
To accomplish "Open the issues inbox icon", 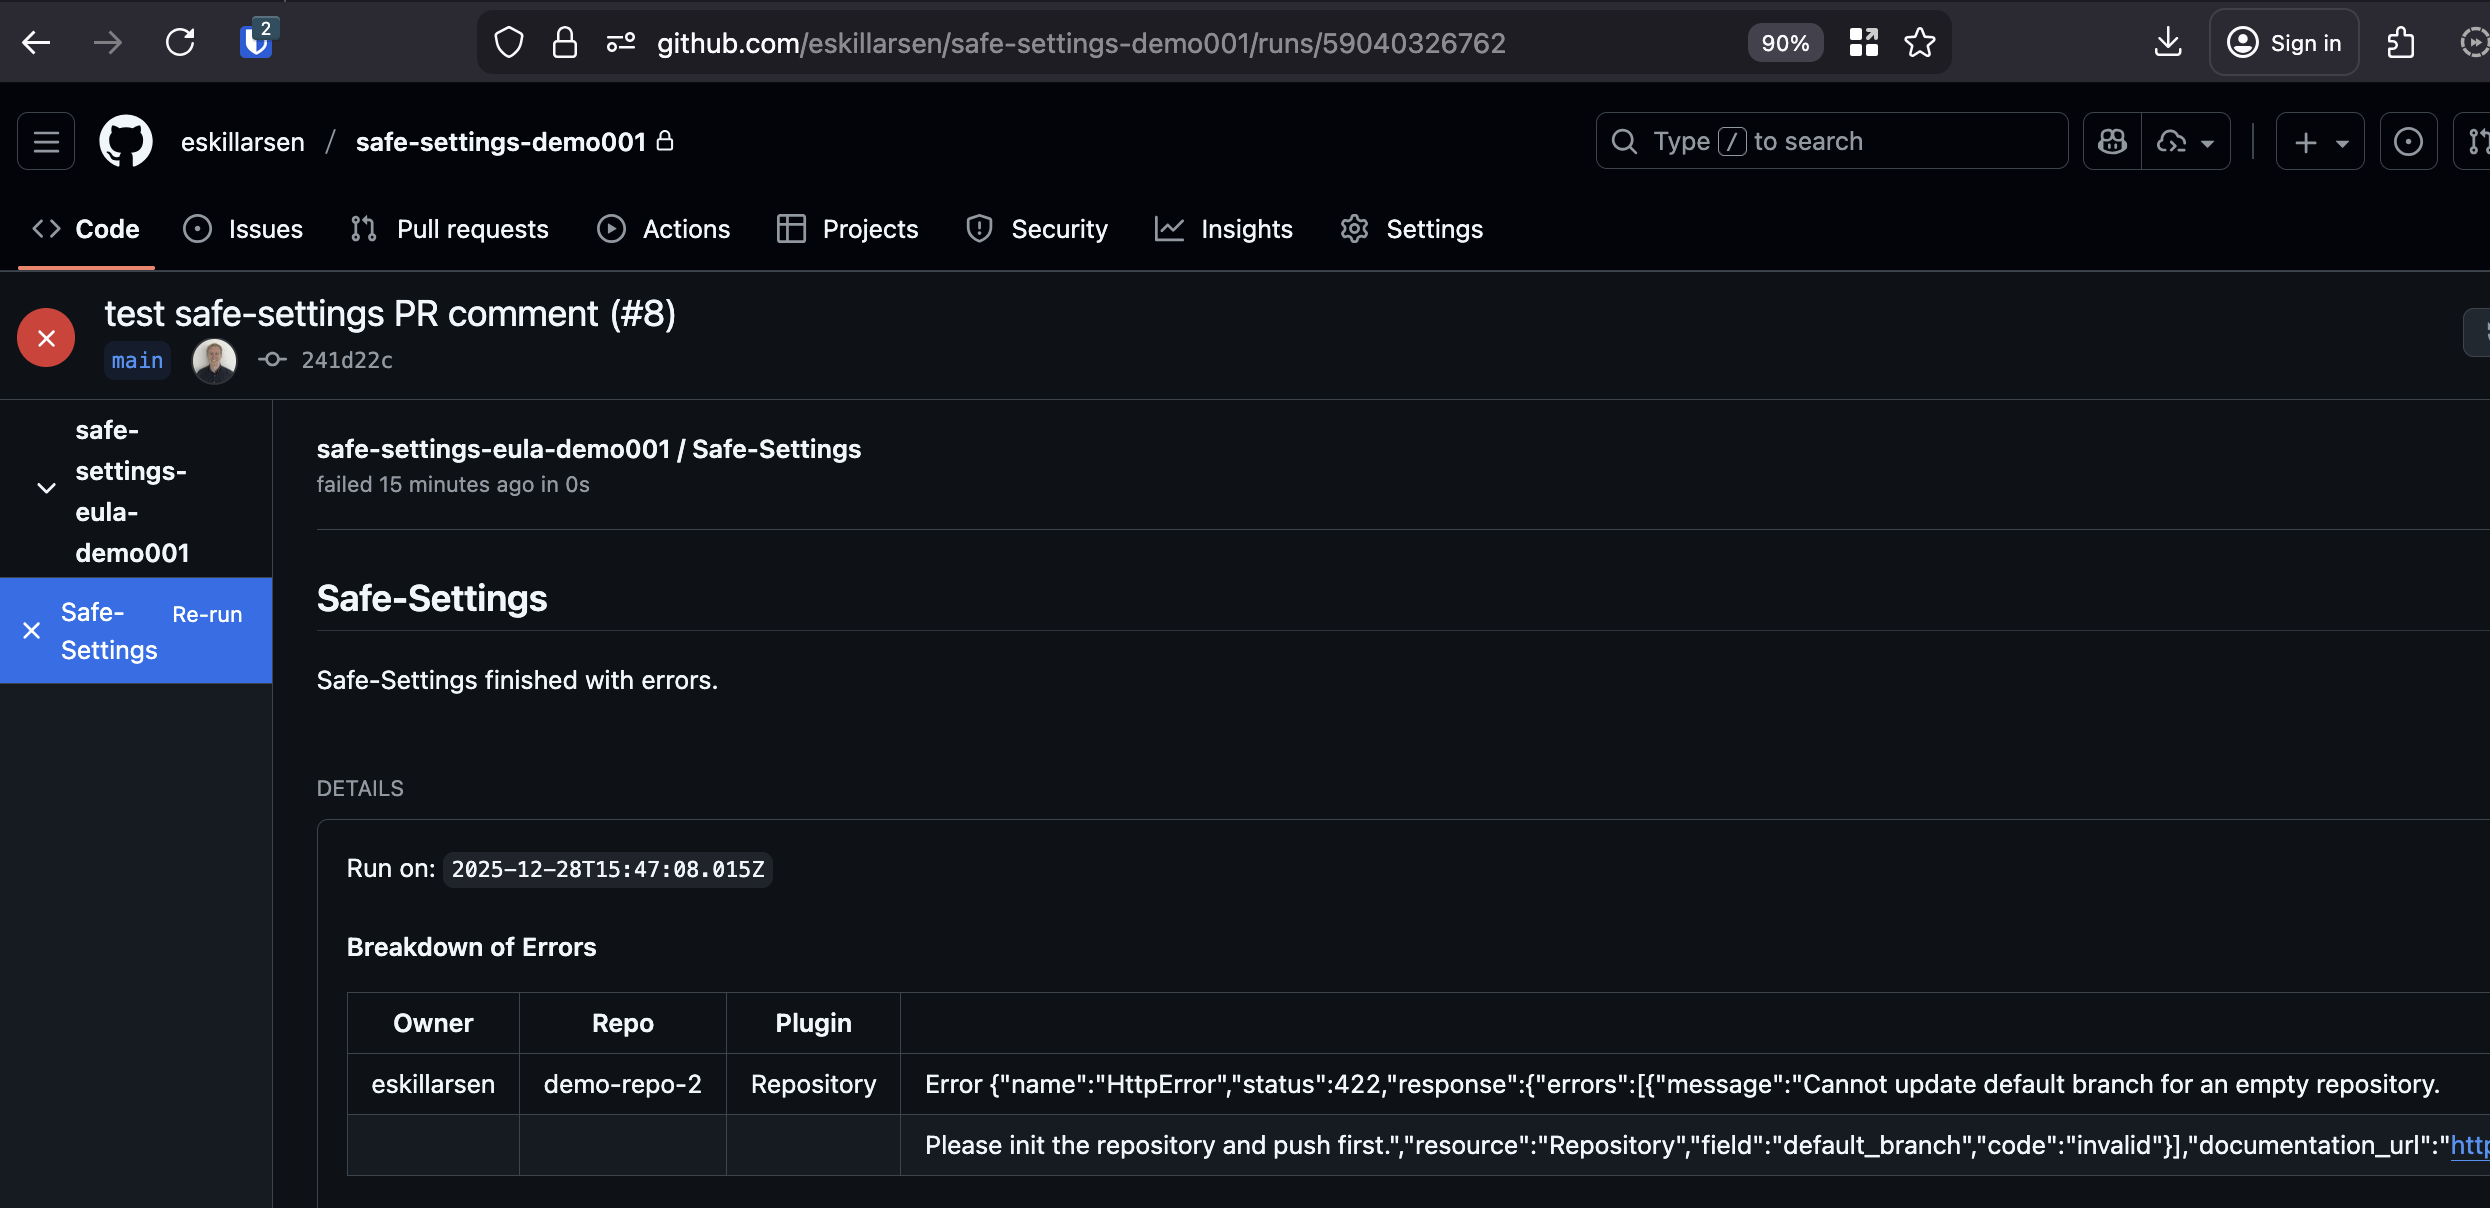I will [2408, 141].
